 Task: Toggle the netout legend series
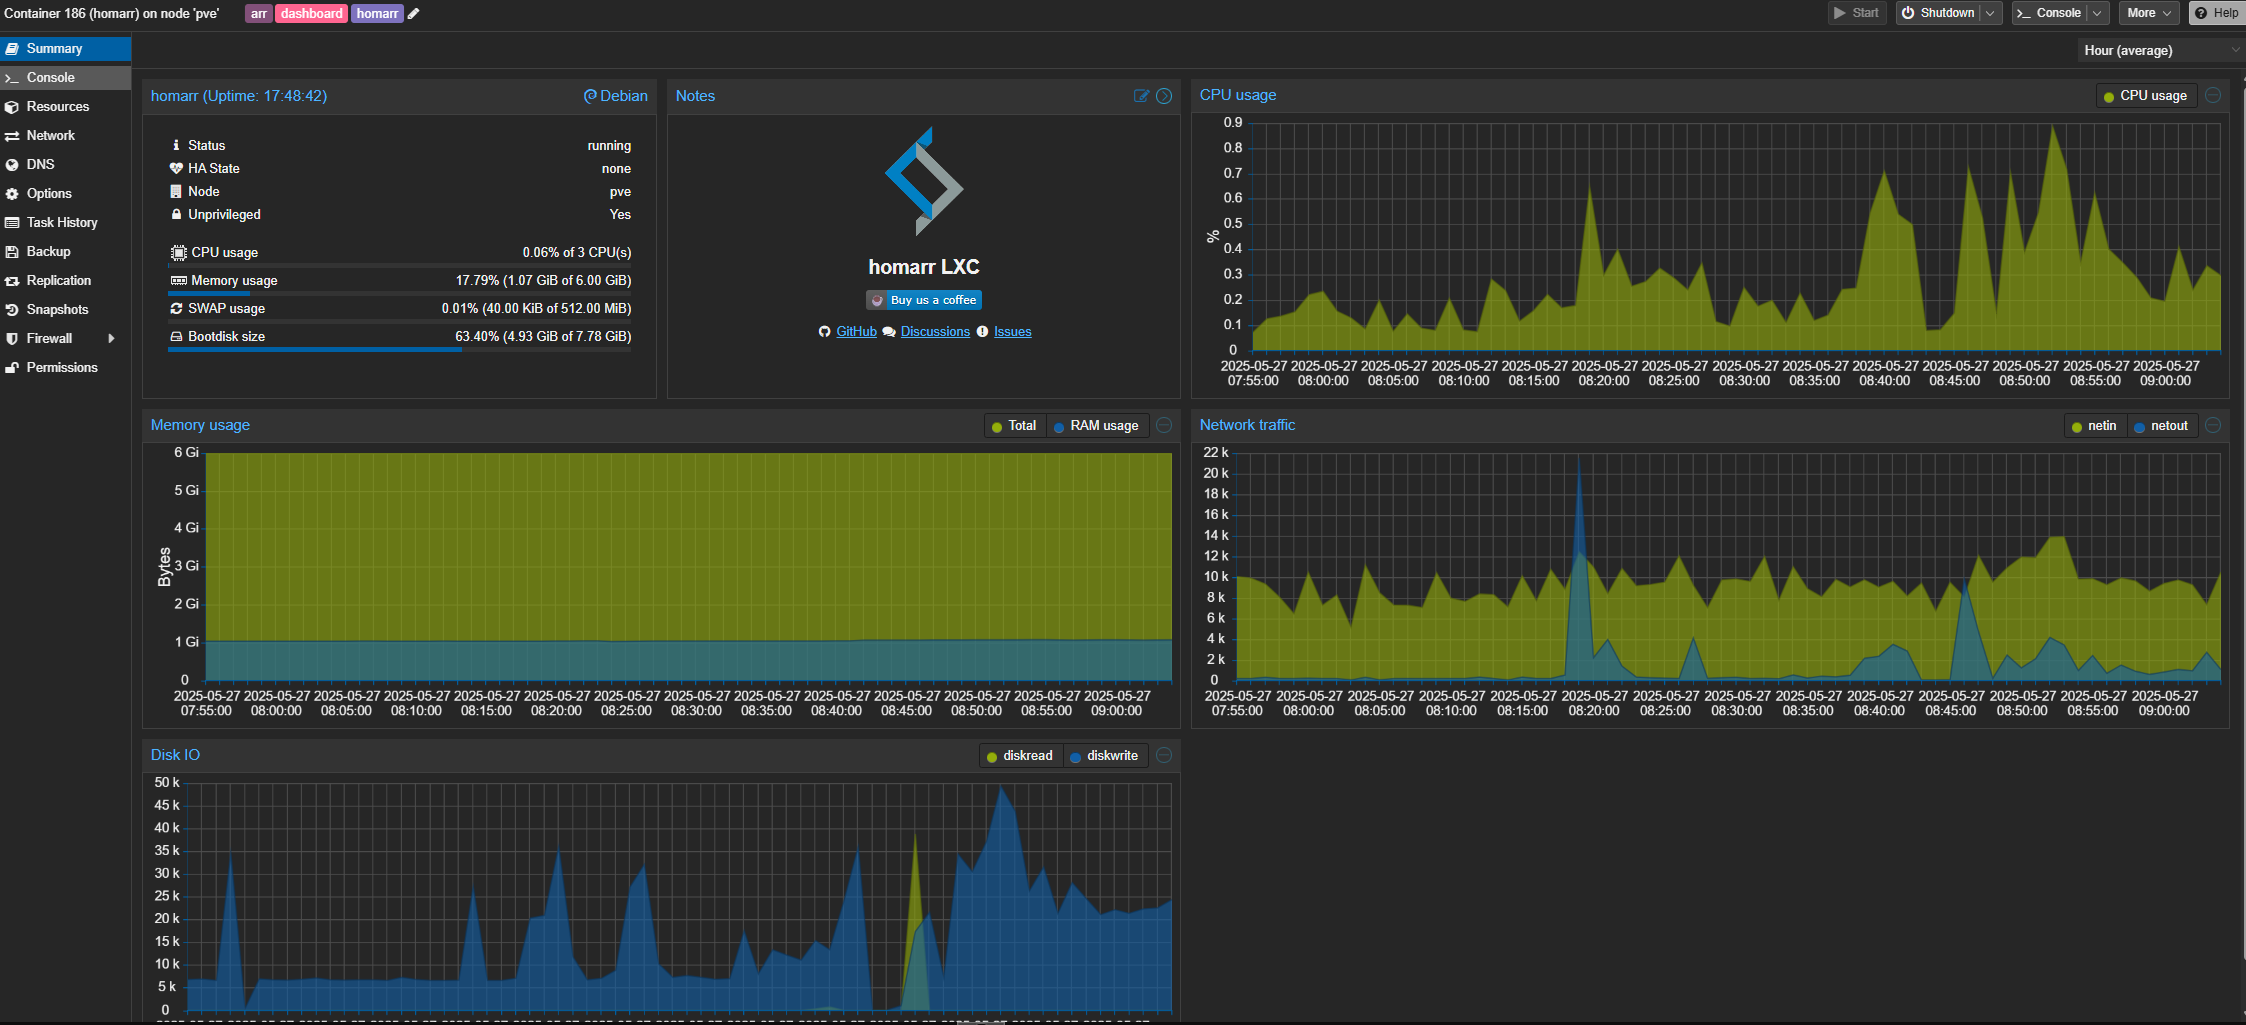tap(2161, 426)
